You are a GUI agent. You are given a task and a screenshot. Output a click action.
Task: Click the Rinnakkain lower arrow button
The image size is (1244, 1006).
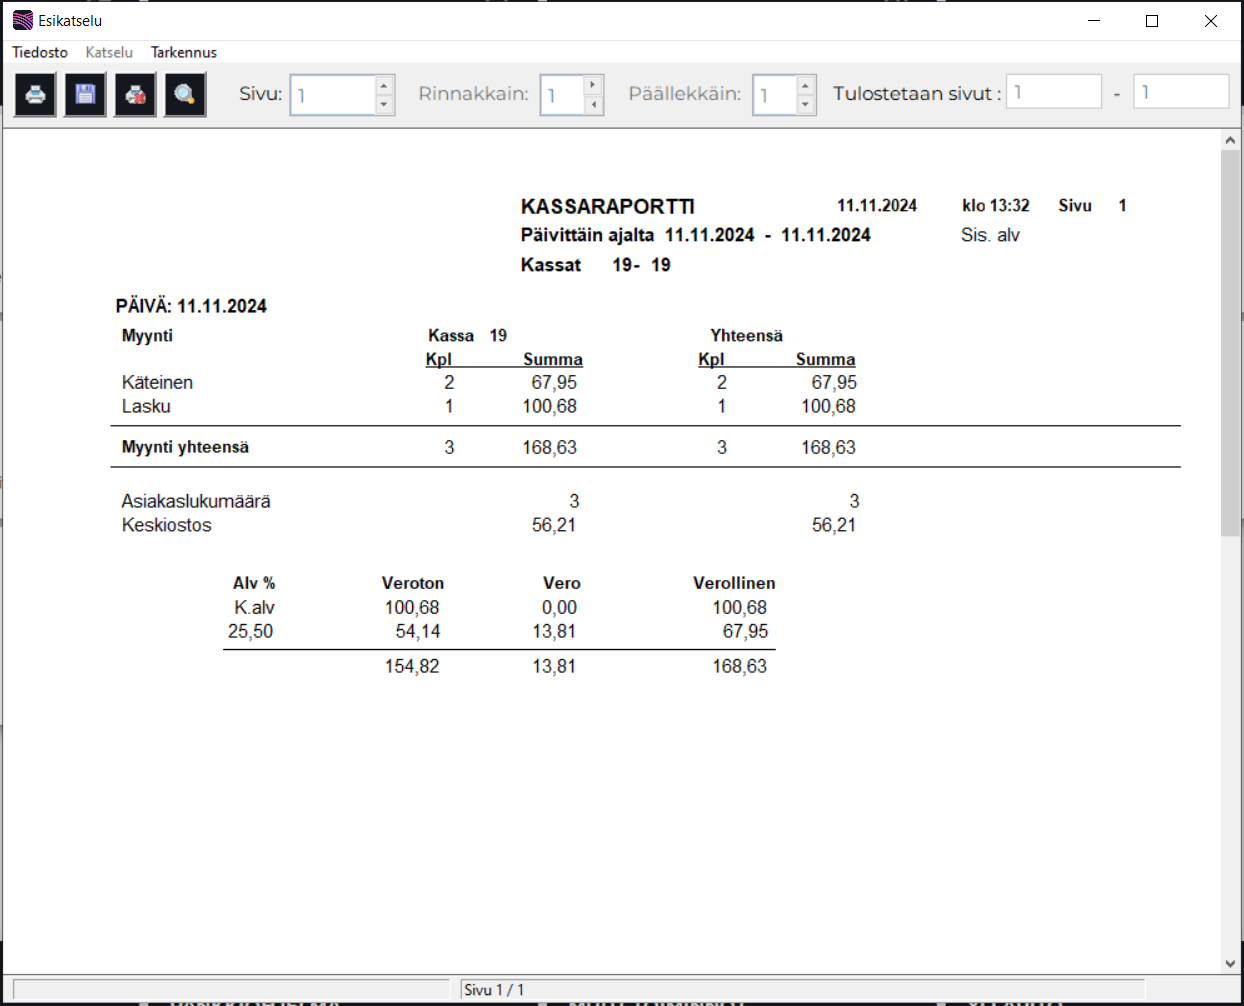(x=594, y=105)
